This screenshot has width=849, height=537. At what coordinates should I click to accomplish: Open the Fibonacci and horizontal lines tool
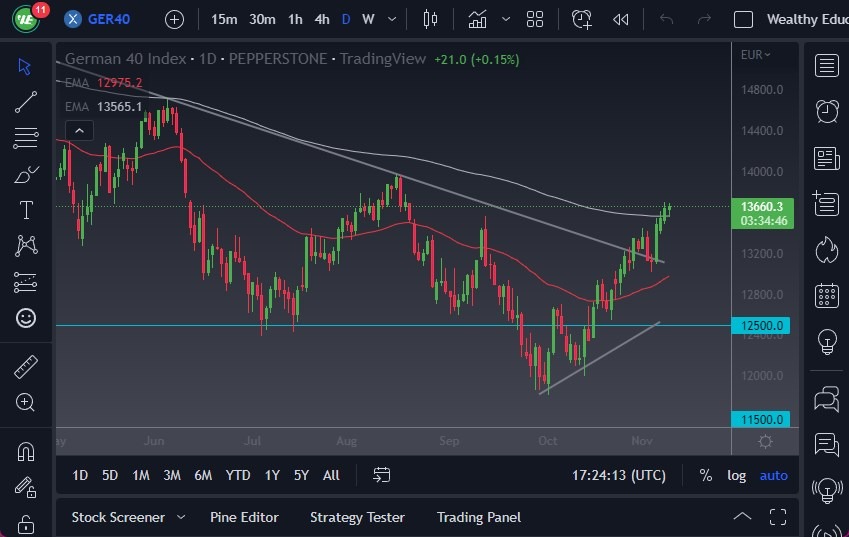pyautogui.click(x=25, y=137)
